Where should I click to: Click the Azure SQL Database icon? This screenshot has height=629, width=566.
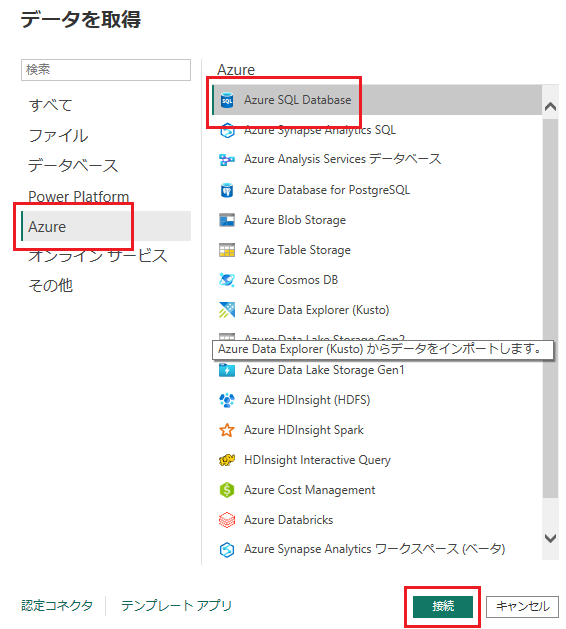pos(227,100)
